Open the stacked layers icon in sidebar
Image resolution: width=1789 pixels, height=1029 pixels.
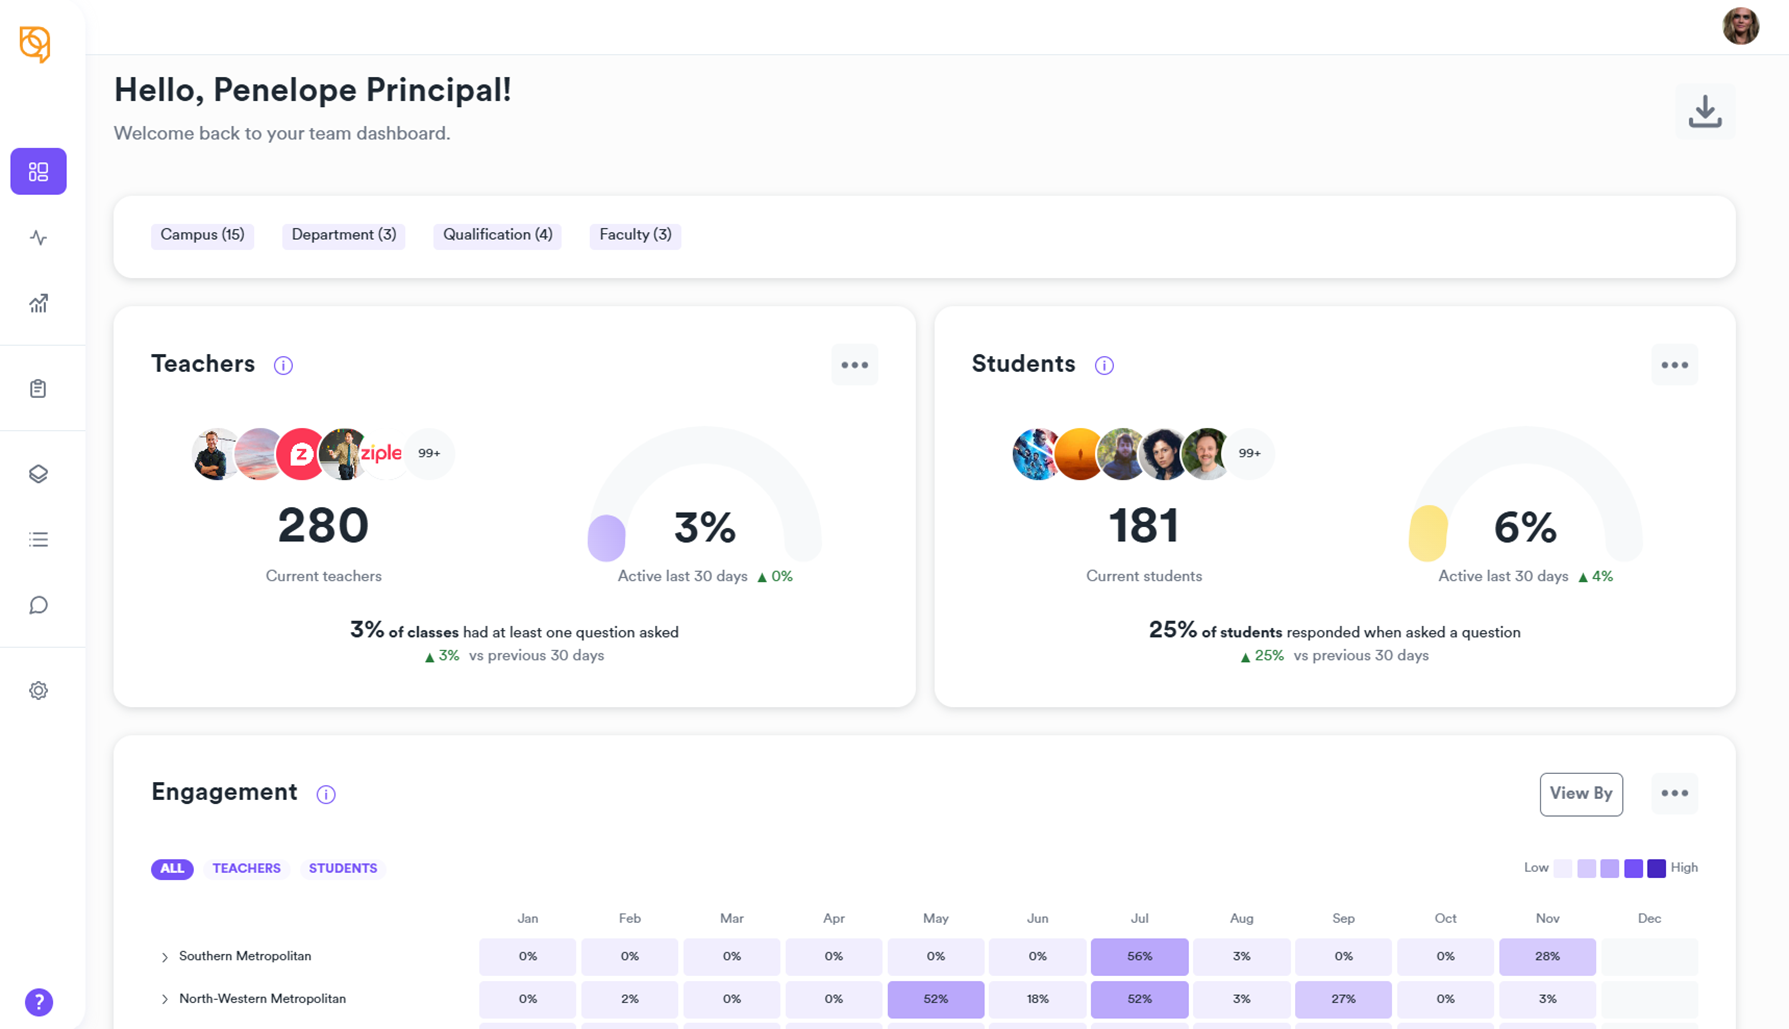[x=38, y=474]
